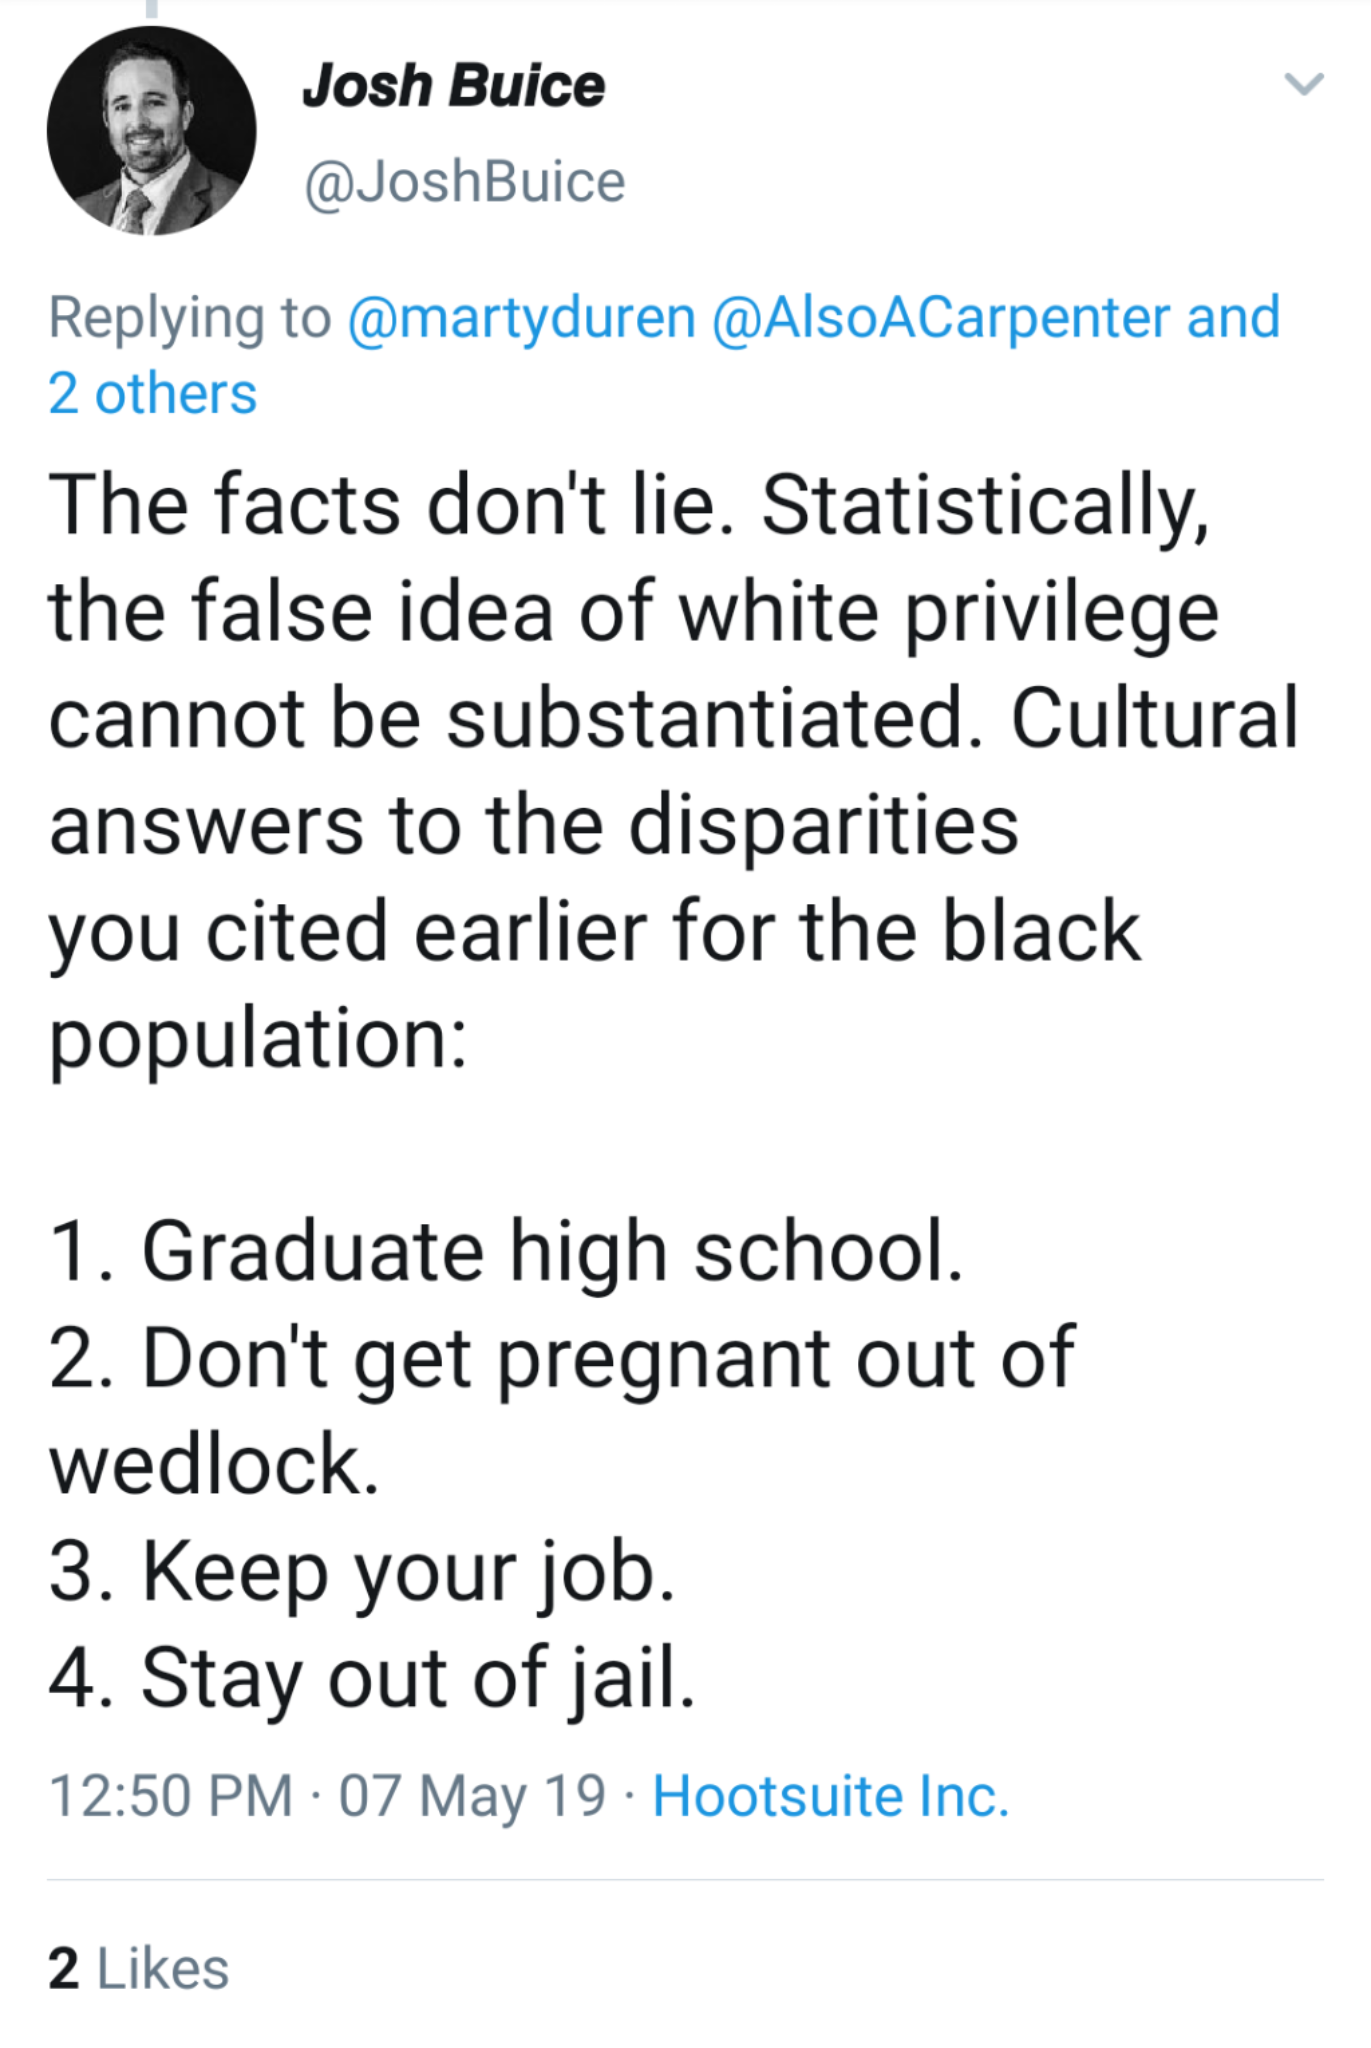Show the '2 others' being replied to
1371x2048 pixels.
point(152,393)
